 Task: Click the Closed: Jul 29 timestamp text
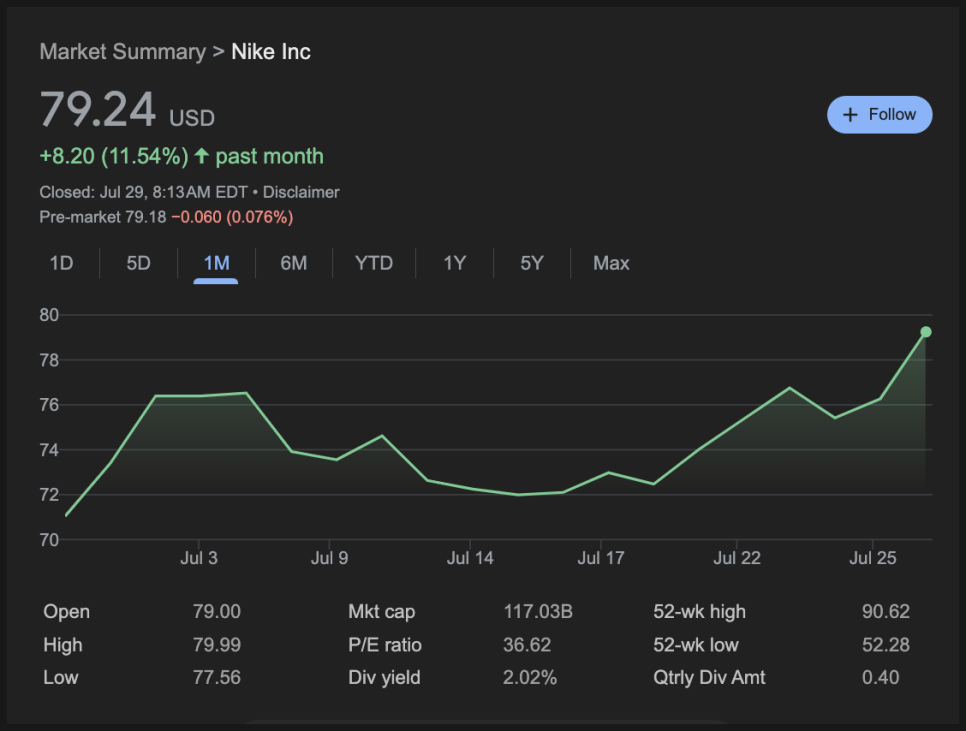click(144, 192)
